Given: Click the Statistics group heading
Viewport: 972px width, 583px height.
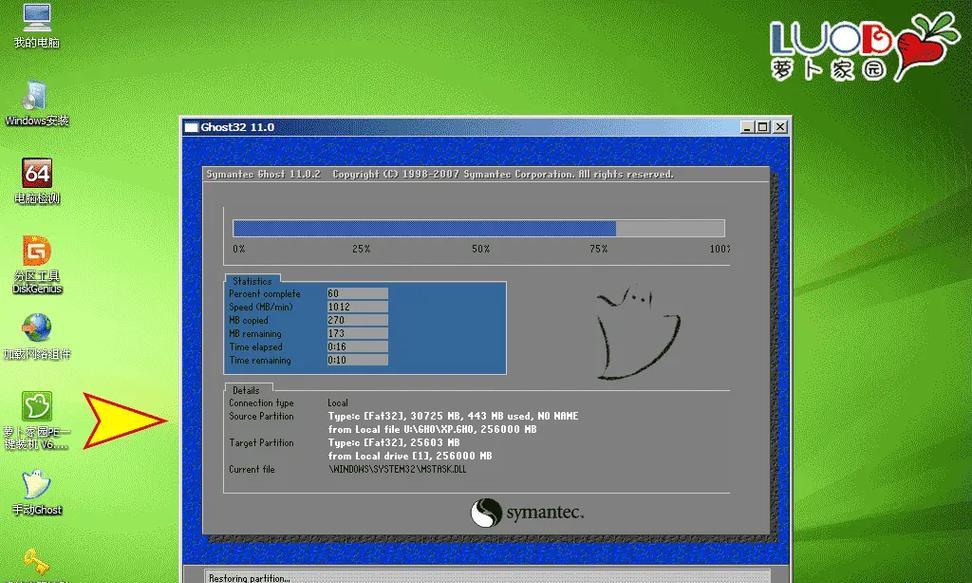Looking at the screenshot, I should click(252, 281).
